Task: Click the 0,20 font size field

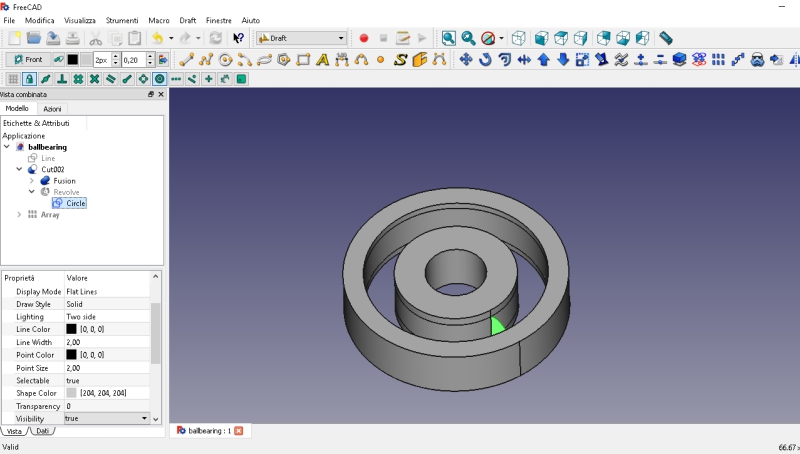Action: pos(138,60)
